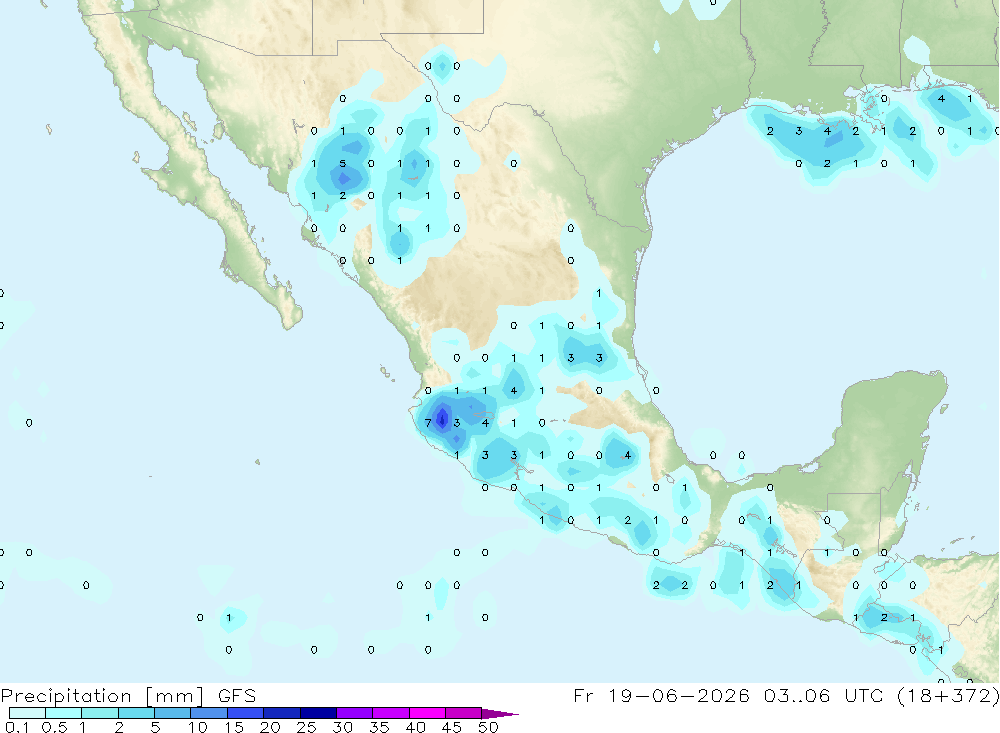The height and width of the screenshot is (733, 1000).
Task: Click the 1–2 mm legend color swatch
Action: coord(99,713)
